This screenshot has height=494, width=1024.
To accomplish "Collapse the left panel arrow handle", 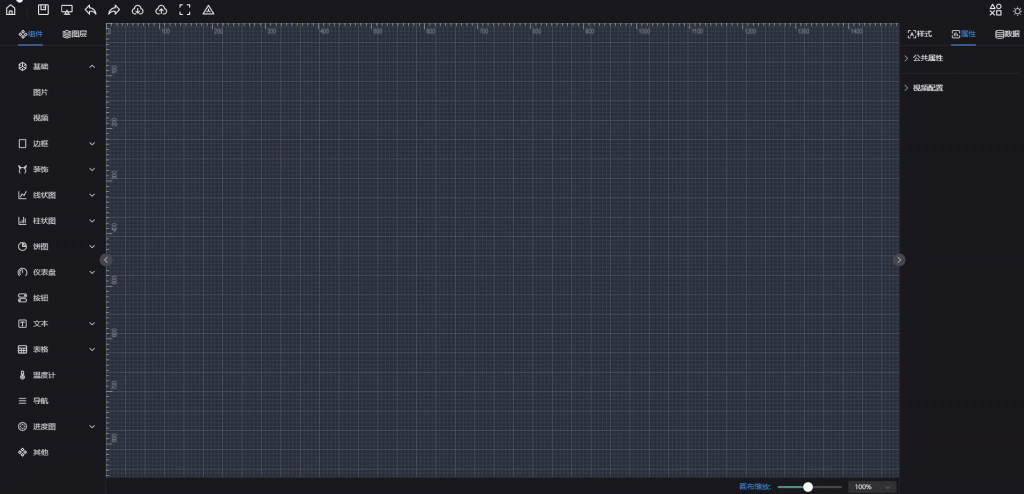I will (x=105, y=260).
